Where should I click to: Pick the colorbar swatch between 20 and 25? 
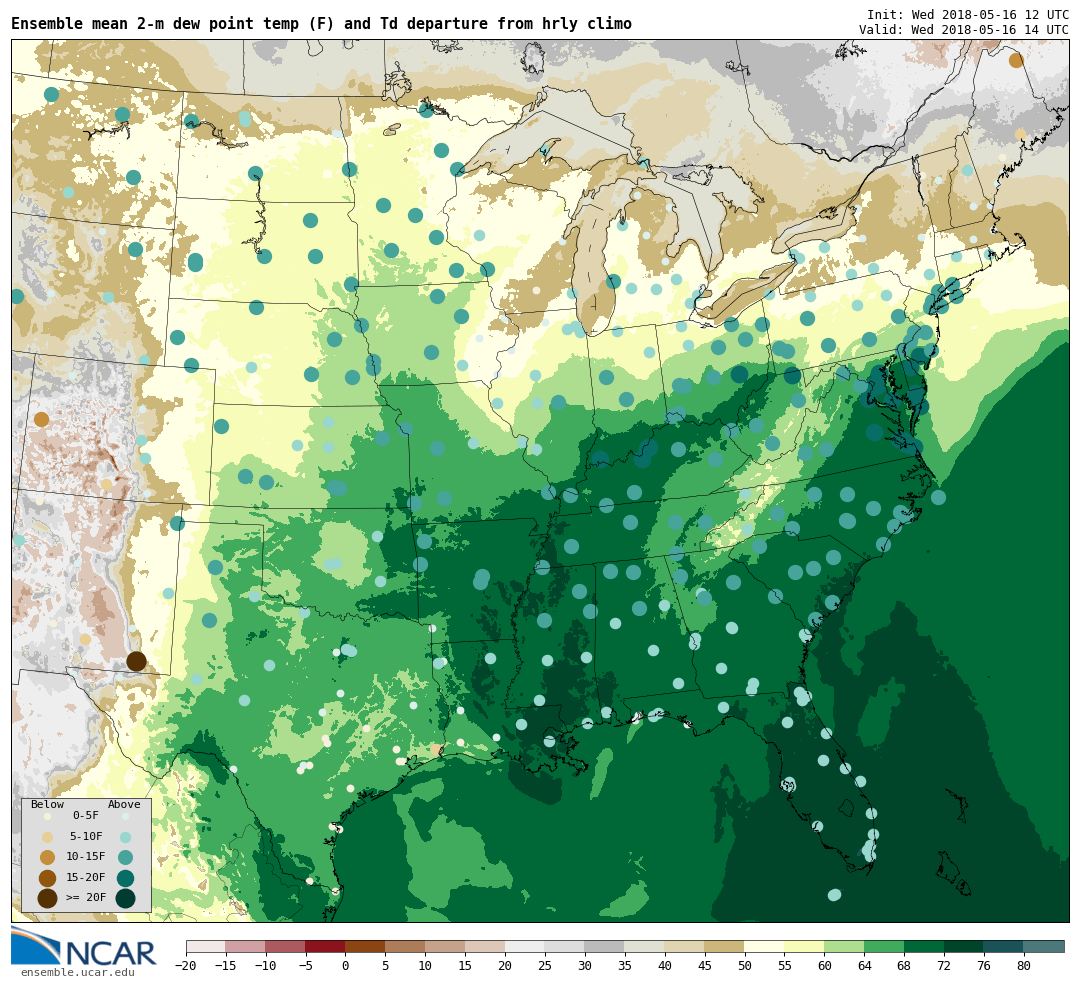[526, 946]
